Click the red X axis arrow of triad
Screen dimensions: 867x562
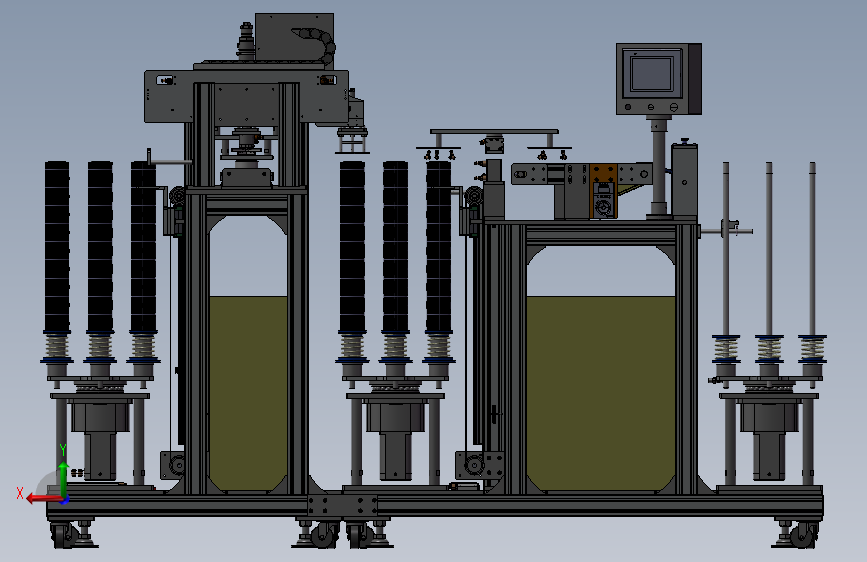(44, 499)
